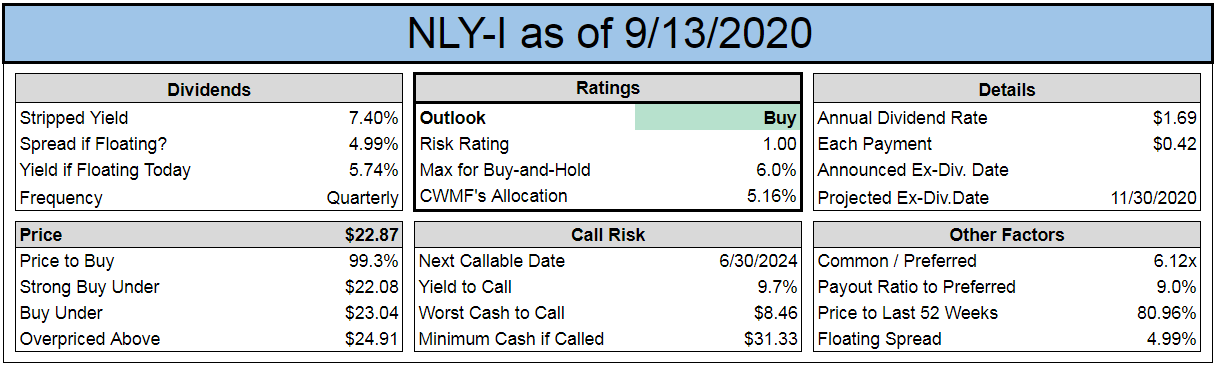This screenshot has width=1220, height=369.
Task: Select the Stripped Yield 7.40% value
Action: coord(378,118)
